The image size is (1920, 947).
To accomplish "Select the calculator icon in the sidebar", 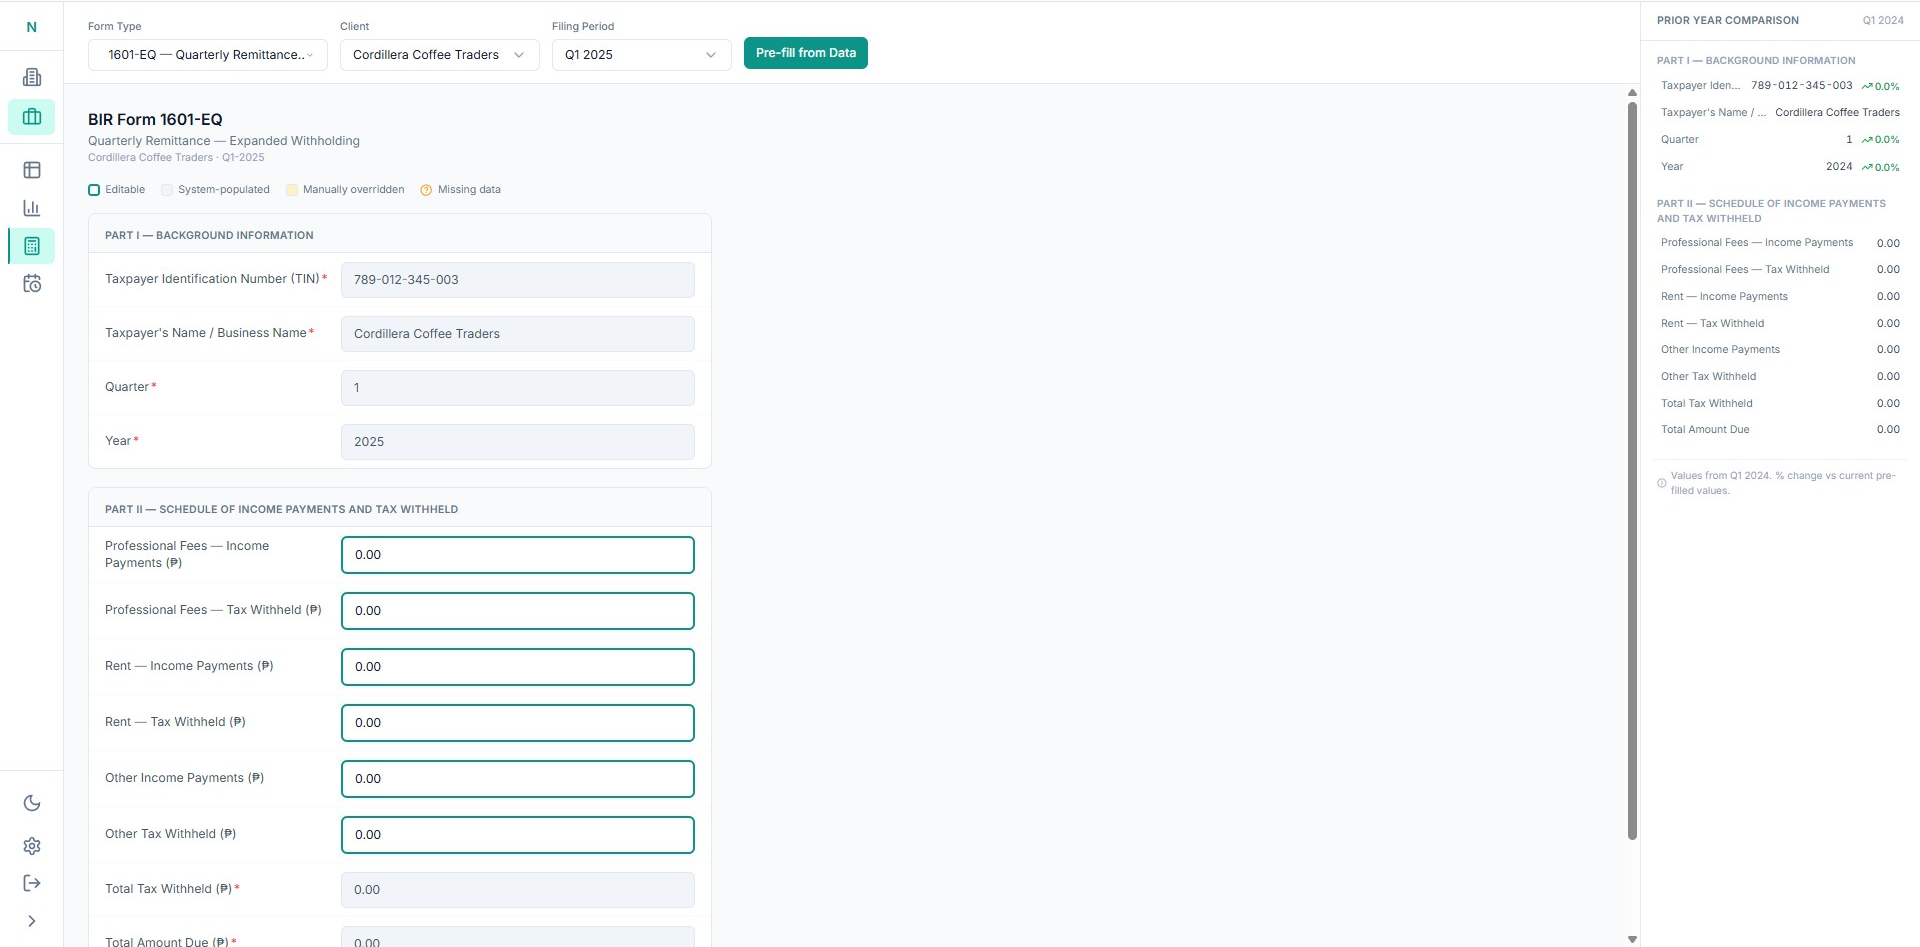I will pyautogui.click(x=32, y=246).
